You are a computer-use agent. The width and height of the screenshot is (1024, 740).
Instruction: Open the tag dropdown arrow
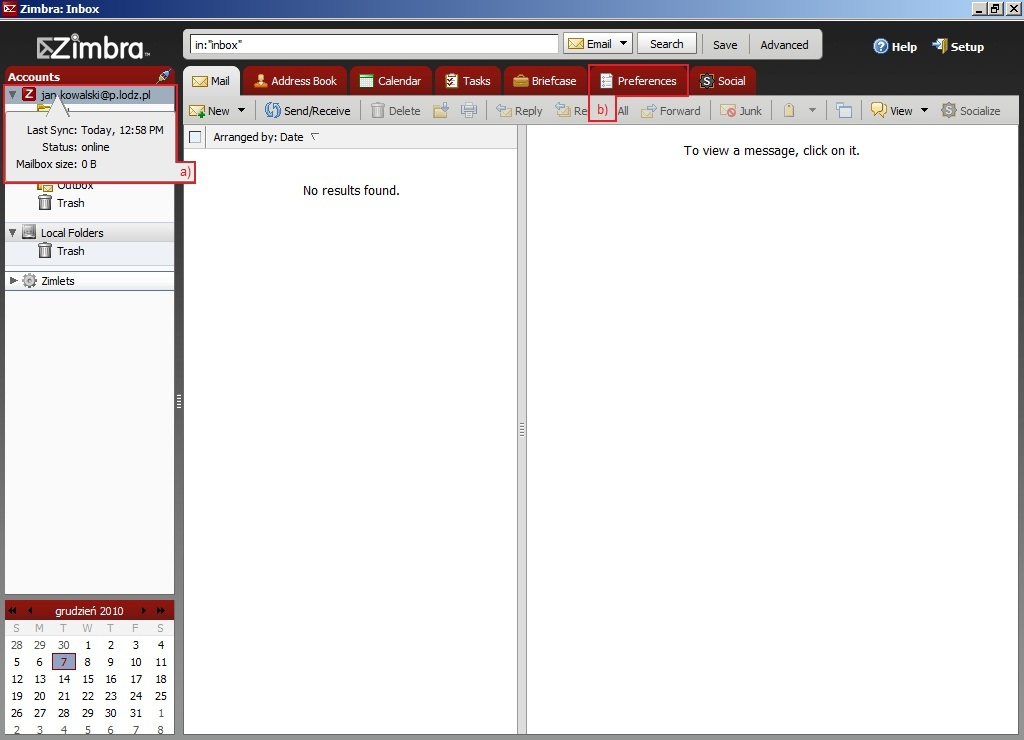pyautogui.click(x=812, y=110)
